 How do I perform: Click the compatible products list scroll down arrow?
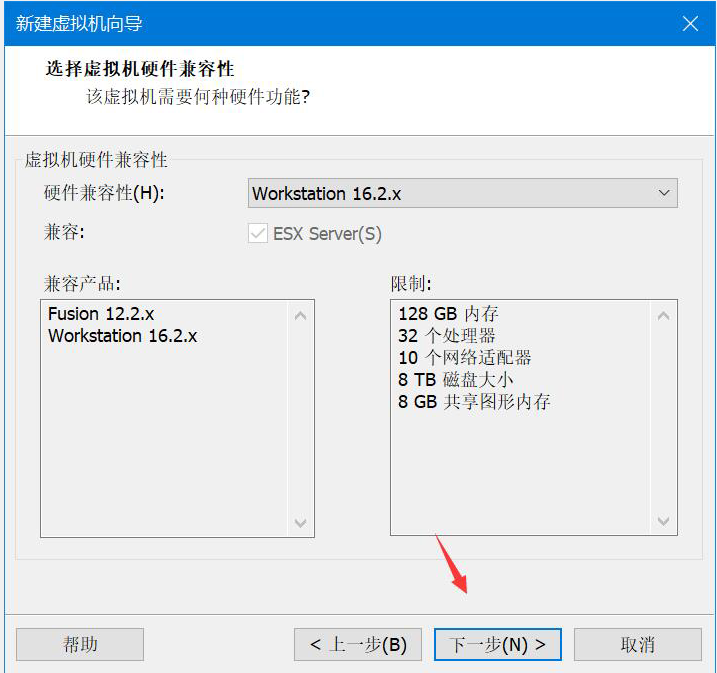[x=300, y=522]
